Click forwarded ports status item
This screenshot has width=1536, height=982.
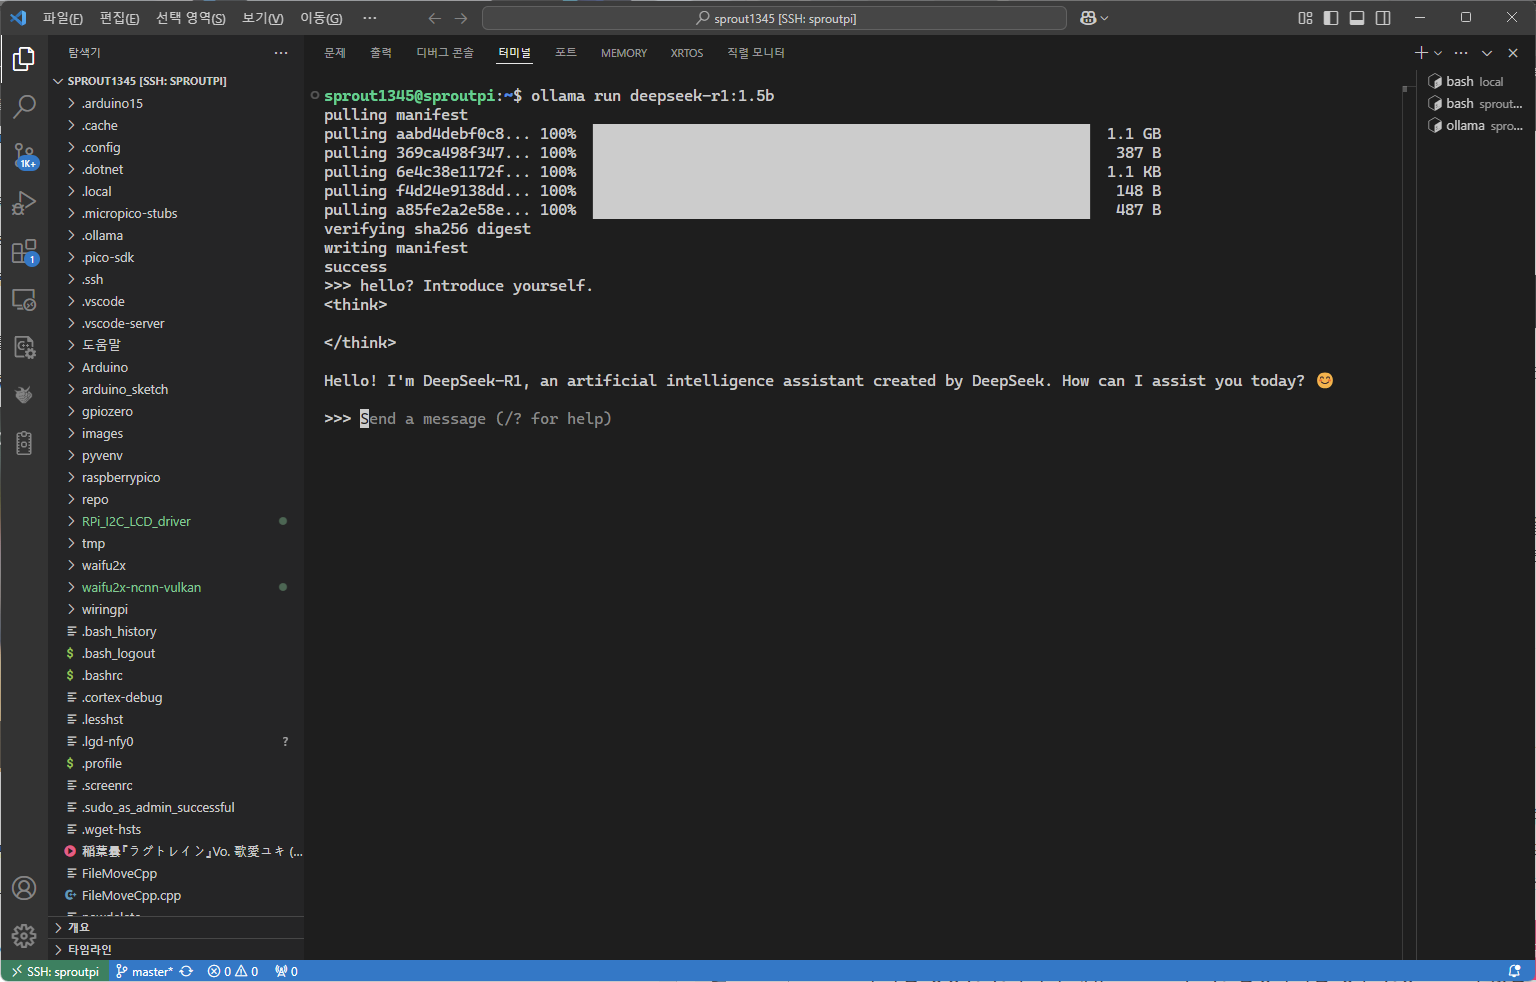[286, 971]
